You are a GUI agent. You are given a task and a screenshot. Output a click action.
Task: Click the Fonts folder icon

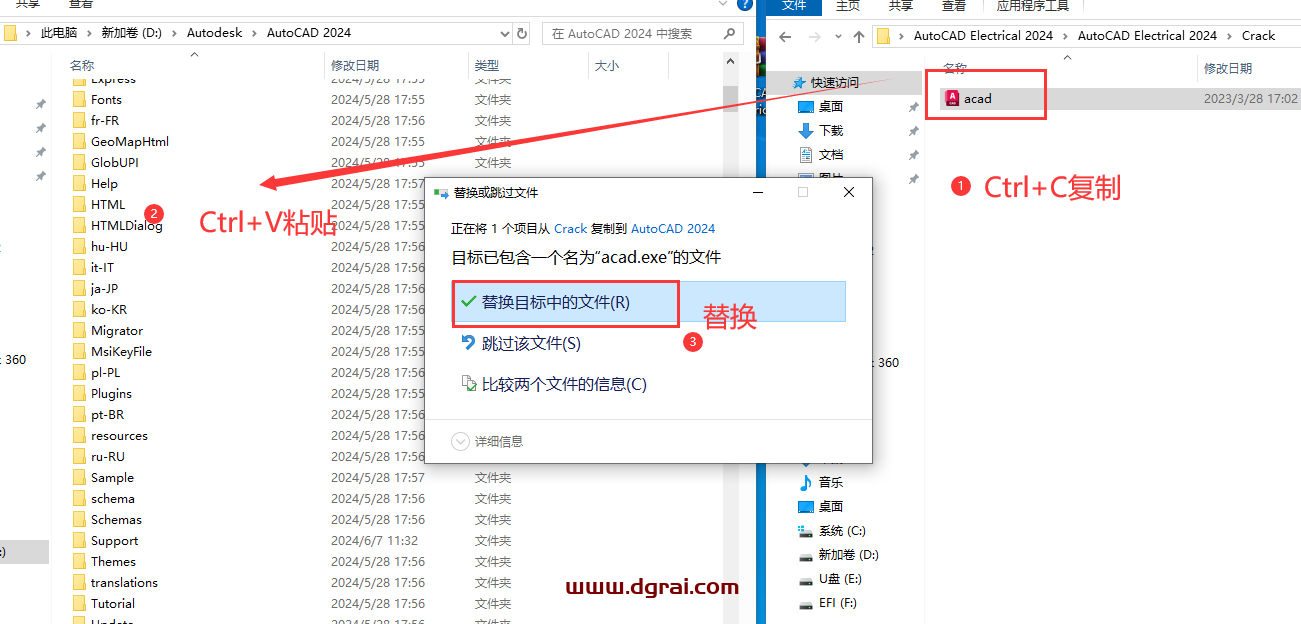[79, 100]
